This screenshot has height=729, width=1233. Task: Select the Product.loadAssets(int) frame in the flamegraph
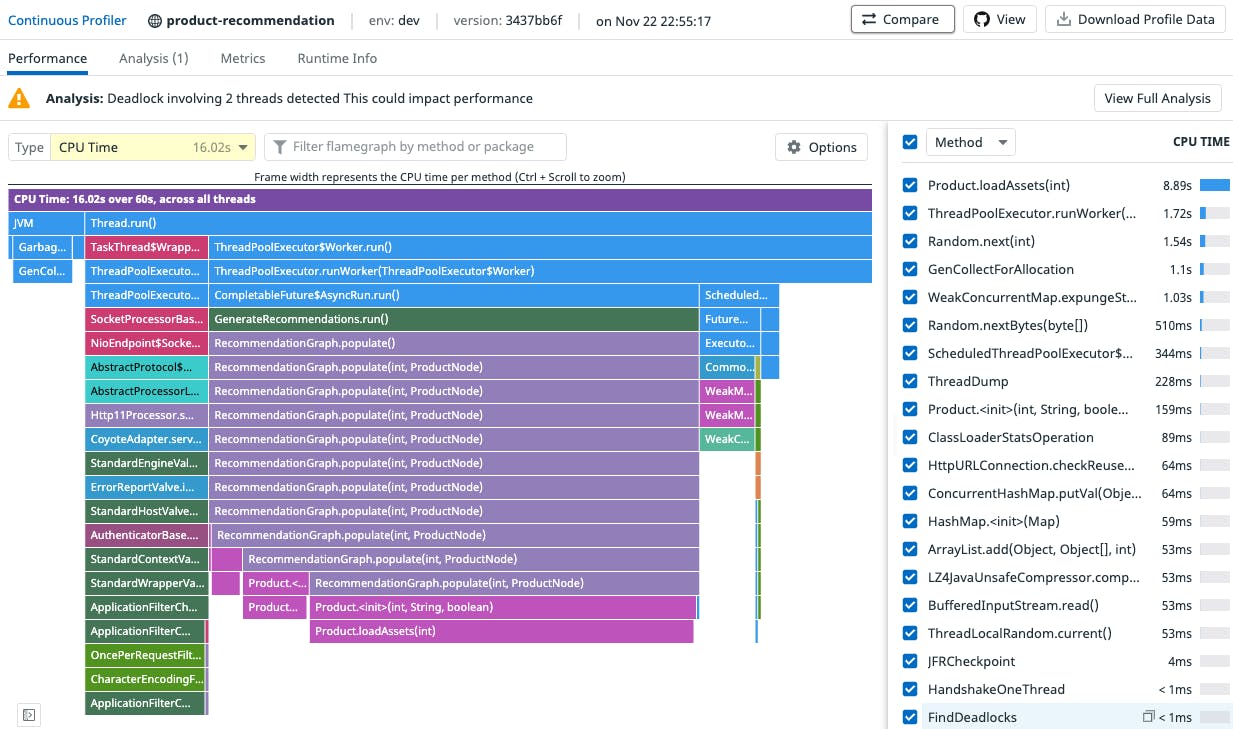pyautogui.click(x=500, y=631)
